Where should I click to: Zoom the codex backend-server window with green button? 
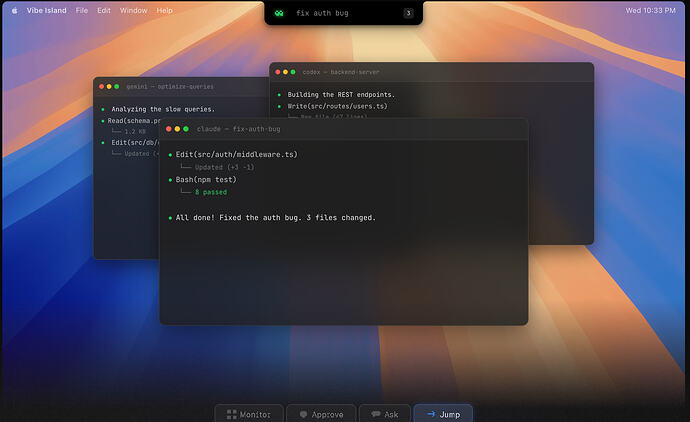[x=293, y=72]
